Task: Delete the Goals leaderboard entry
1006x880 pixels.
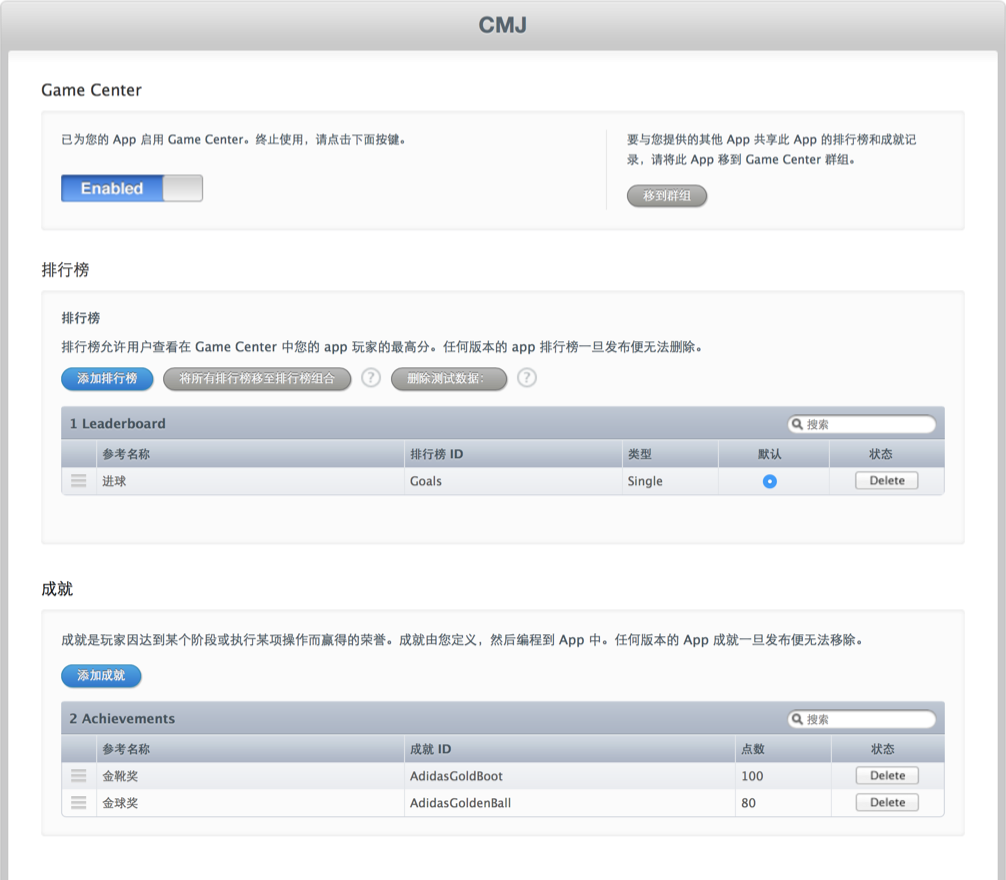Action: 888,480
